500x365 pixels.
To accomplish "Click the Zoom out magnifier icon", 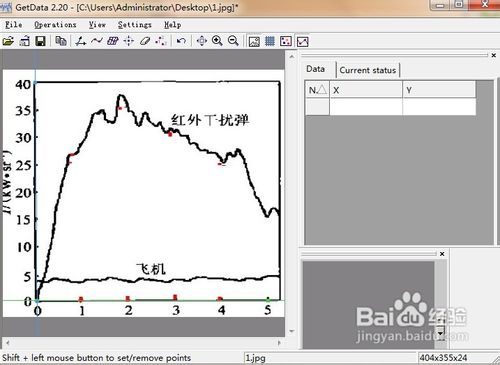I will pos(233,41).
